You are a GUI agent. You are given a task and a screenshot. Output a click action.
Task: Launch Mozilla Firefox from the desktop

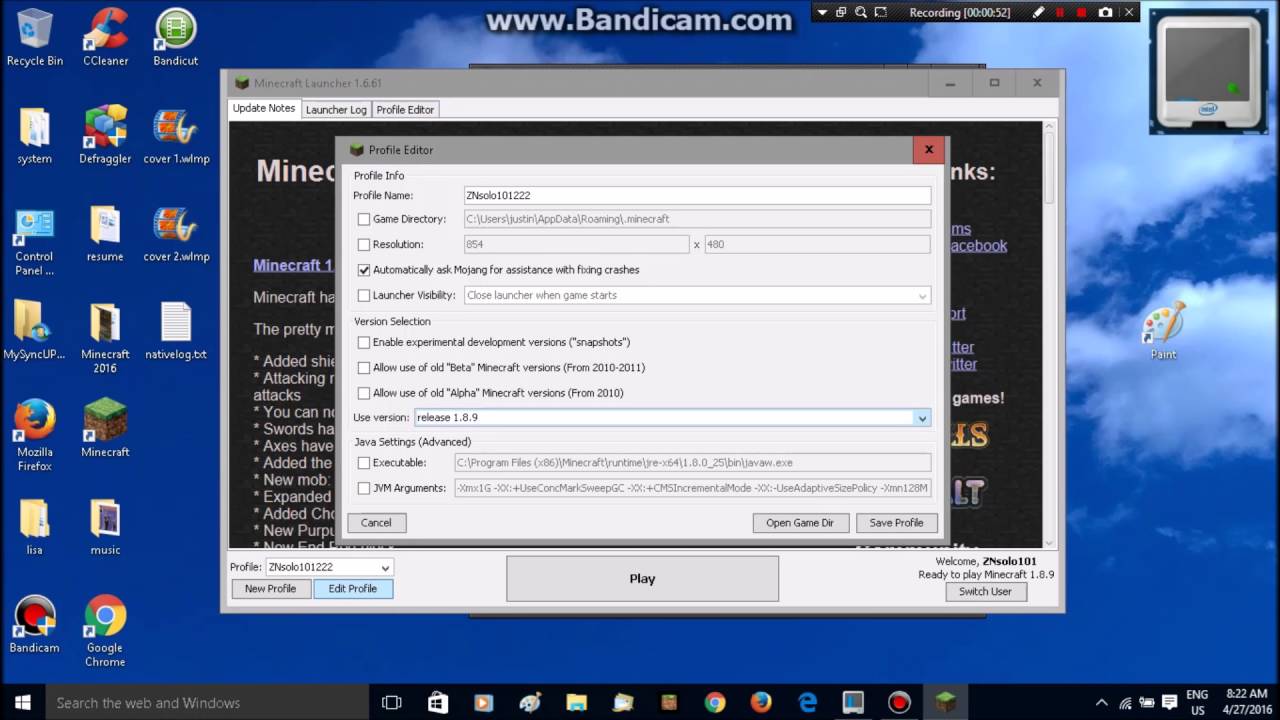34,436
